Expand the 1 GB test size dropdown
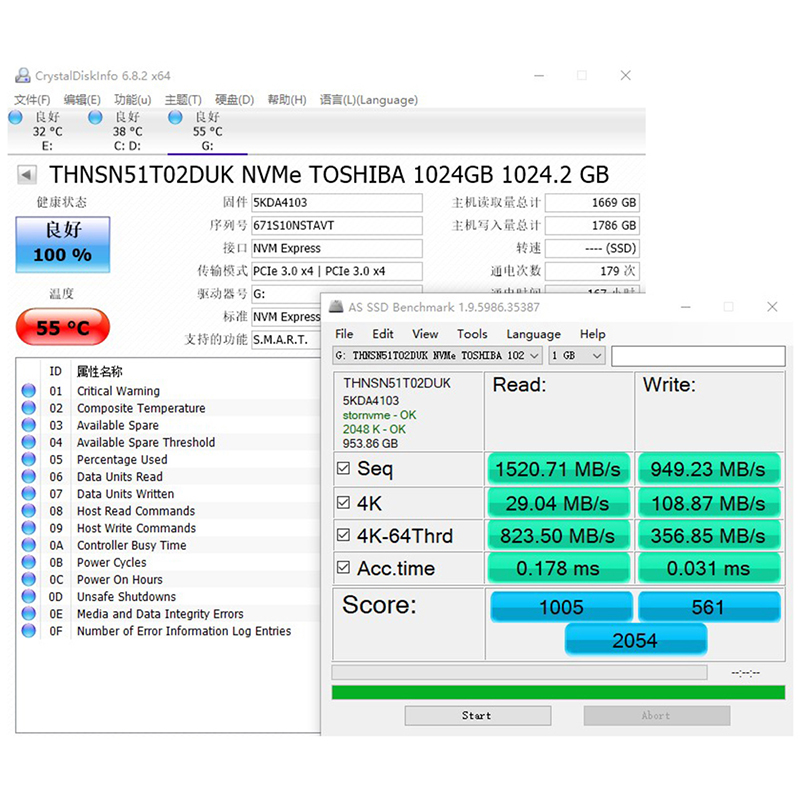Screen dimensions: 800x800 tap(577, 355)
